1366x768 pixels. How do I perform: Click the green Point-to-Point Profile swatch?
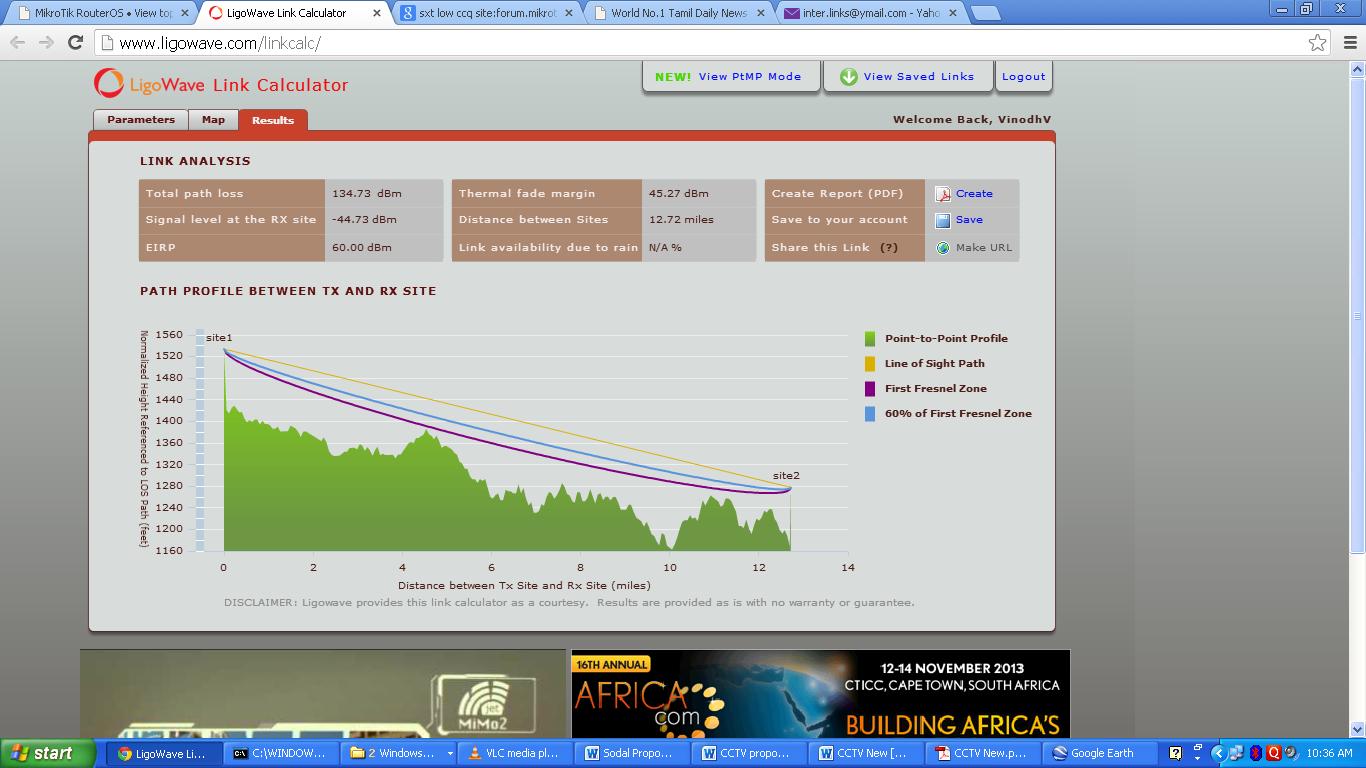(870, 339)
